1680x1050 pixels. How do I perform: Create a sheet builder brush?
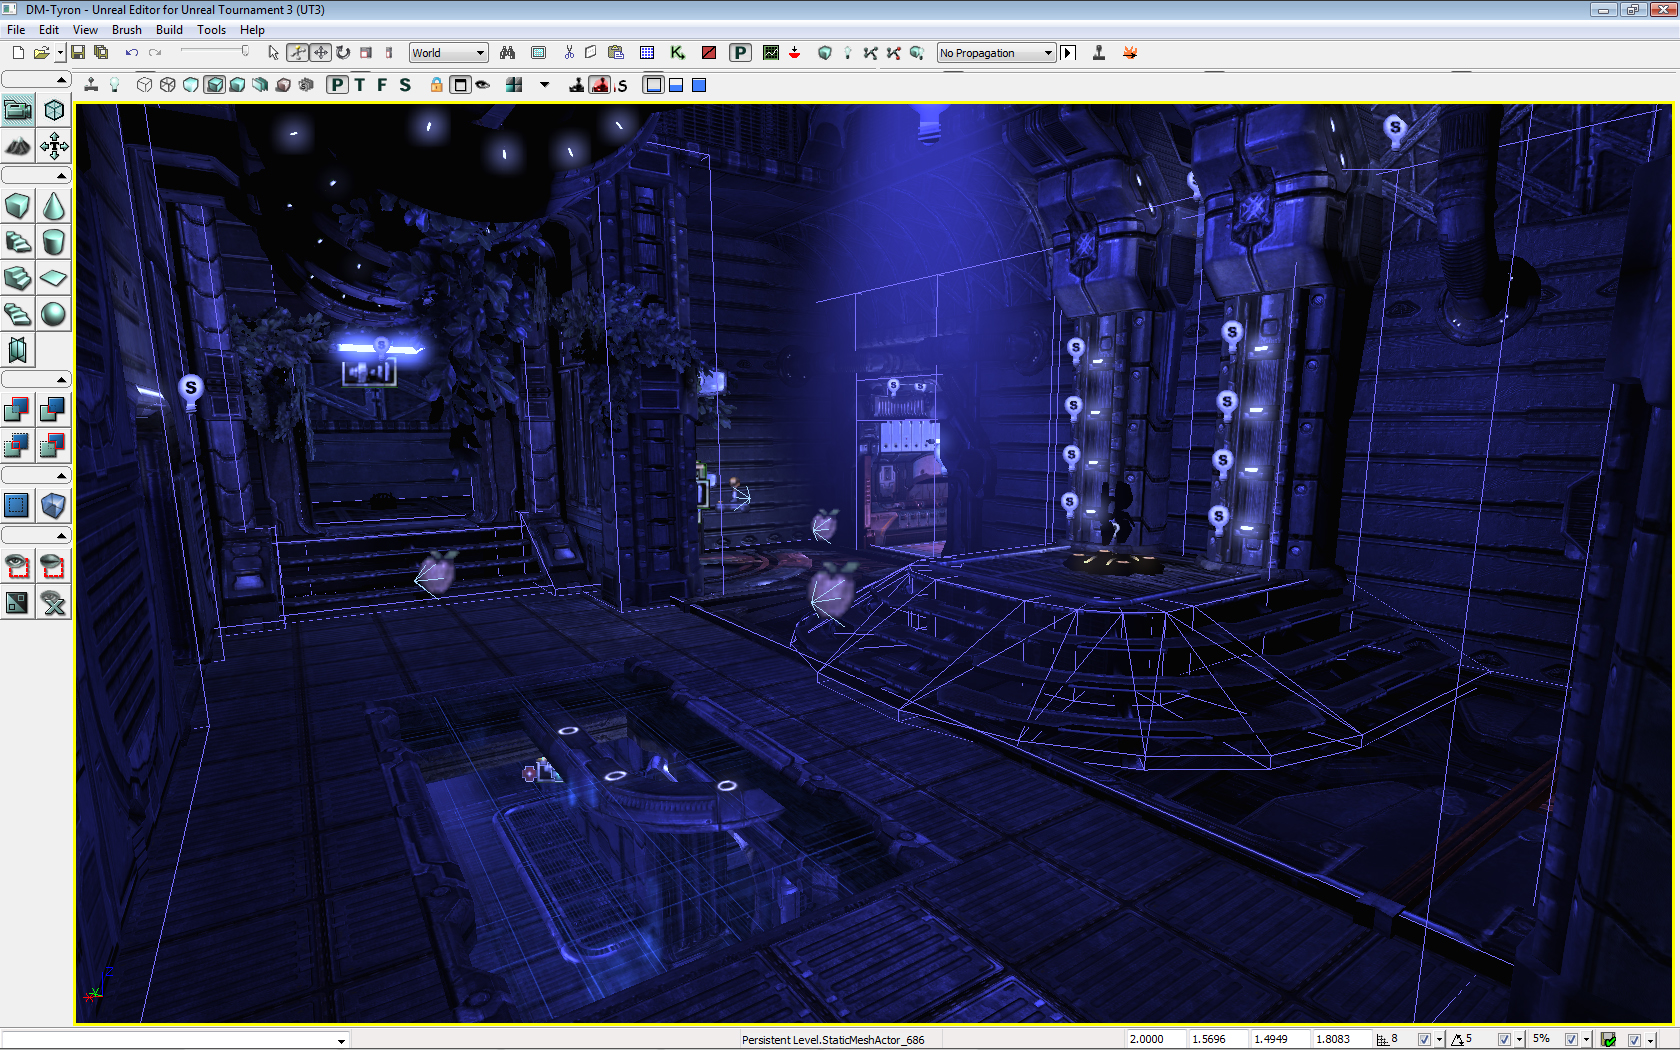pyautogui.click(x=54, y=278)
